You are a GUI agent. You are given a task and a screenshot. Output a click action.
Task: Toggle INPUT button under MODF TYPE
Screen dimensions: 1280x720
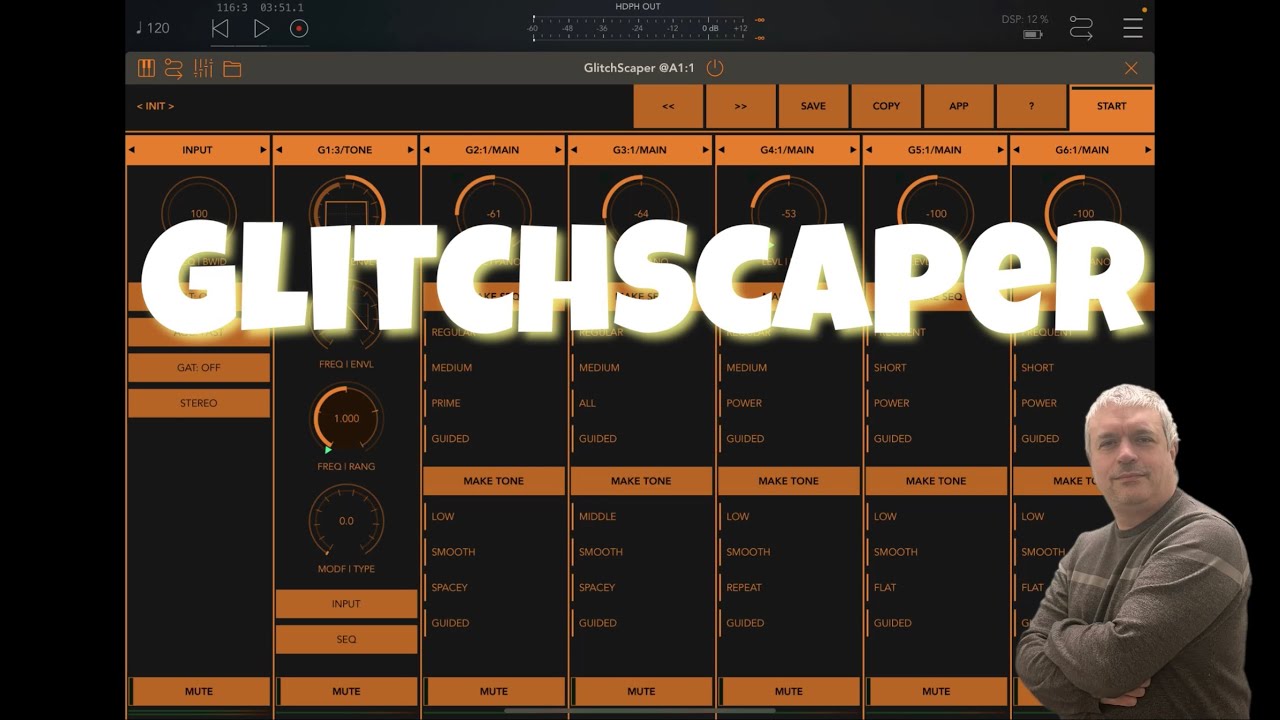pyautogui.click(x=346, y=604)
